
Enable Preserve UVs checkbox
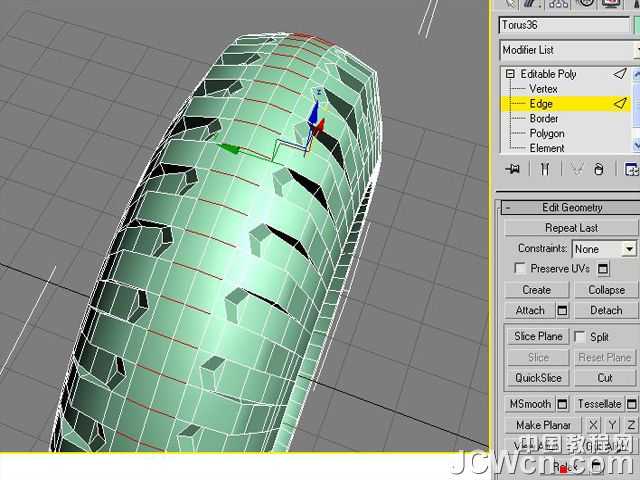(520, 268)
